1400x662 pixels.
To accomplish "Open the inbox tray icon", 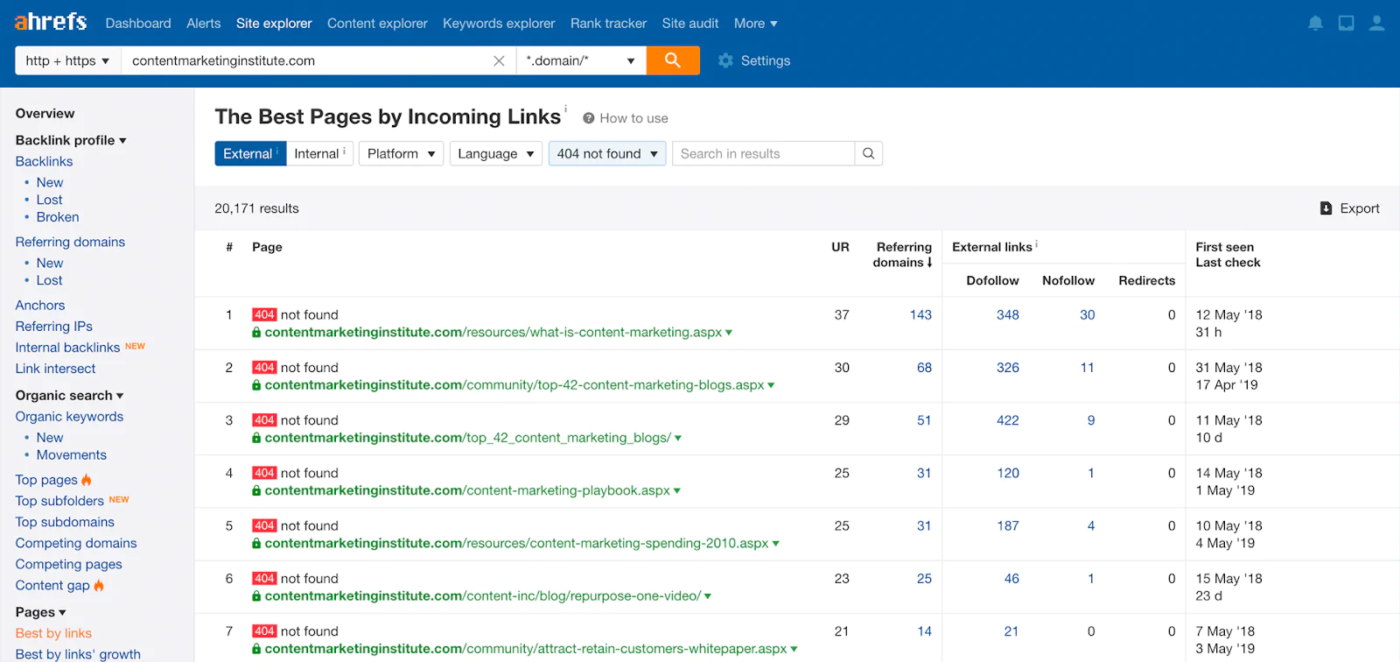I will pyautogui.click(x=1346, y=23).
